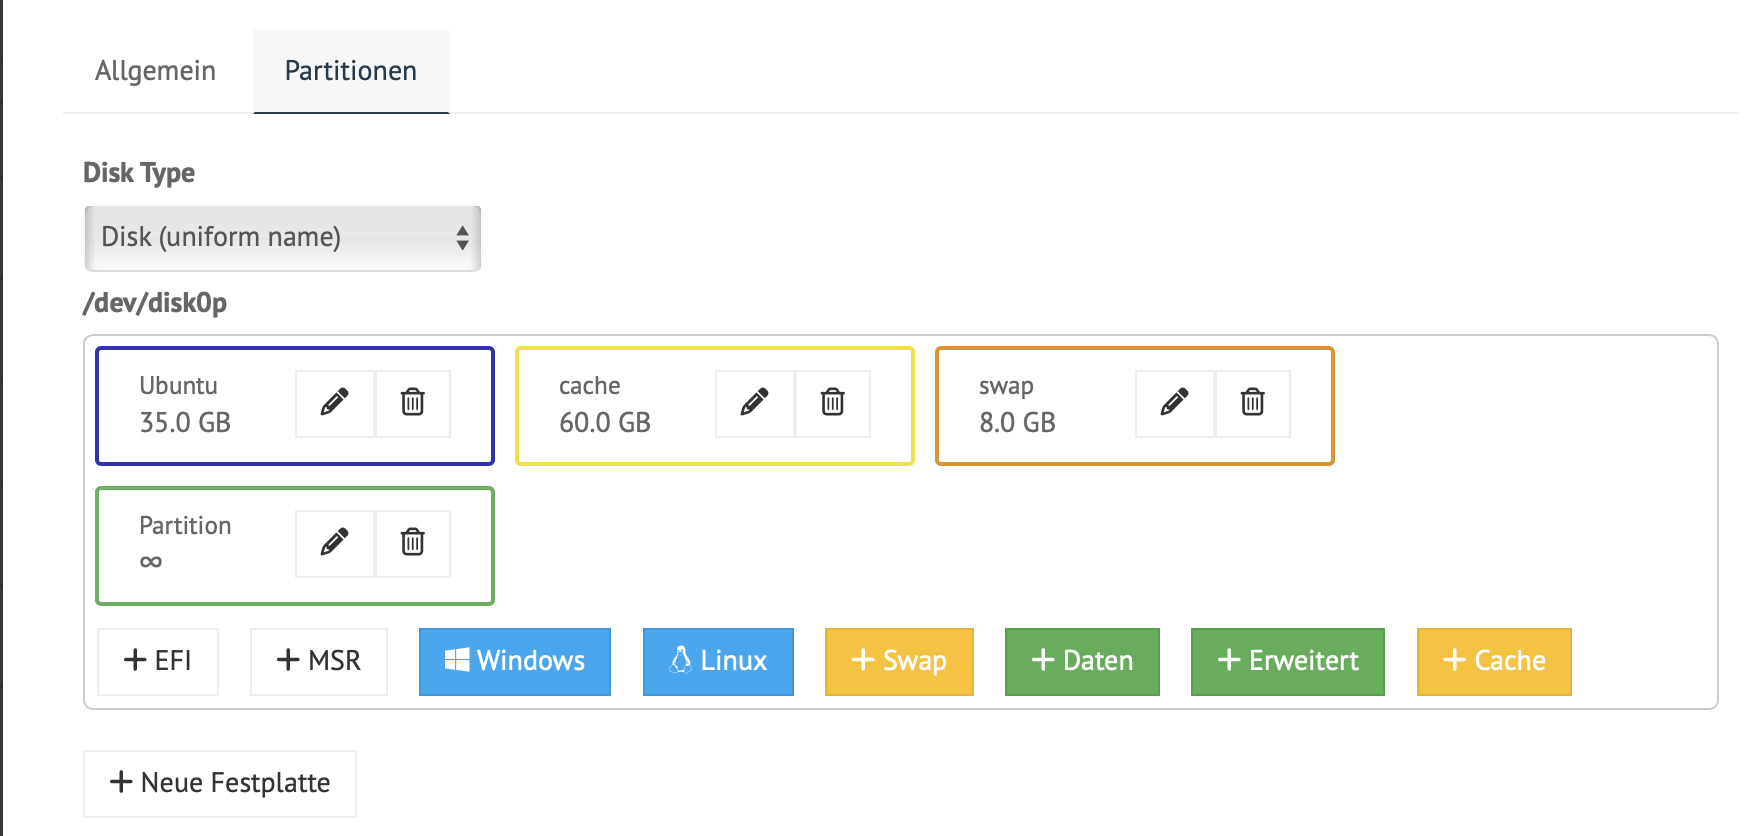Switch to the Allgemein tab
Image resolution: width=1754 pixels, height=836 pixels.
(x=155, y=71)
